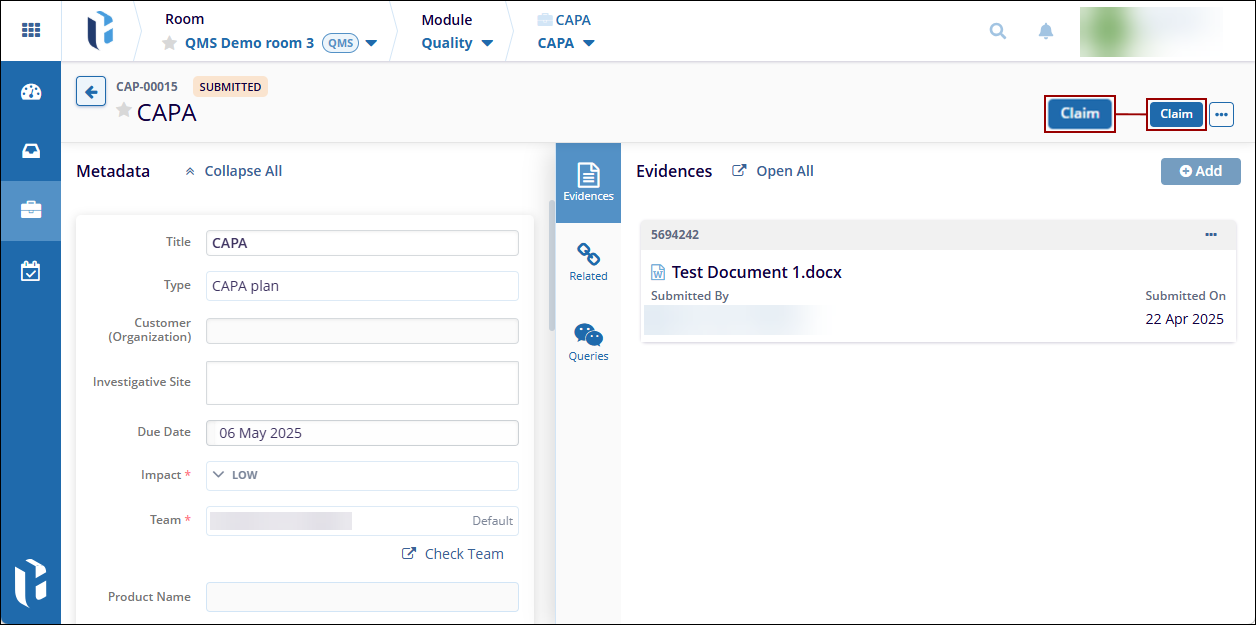This screenshot has width=1256, height=625.
Task: Select the briefcase sidebar icon
Action: tap(31, 210)
